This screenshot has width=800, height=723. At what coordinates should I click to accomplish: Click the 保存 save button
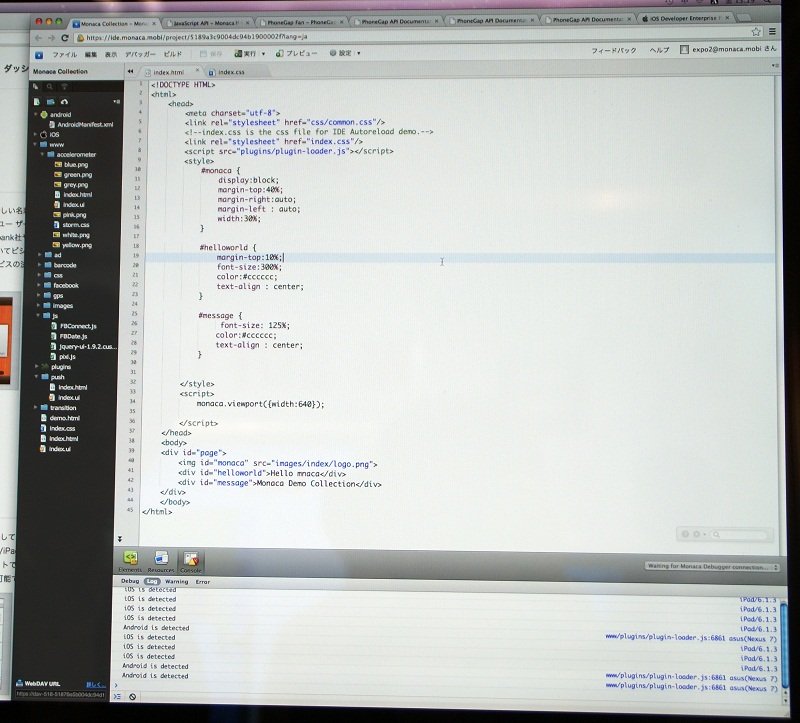tap(212, 54)
